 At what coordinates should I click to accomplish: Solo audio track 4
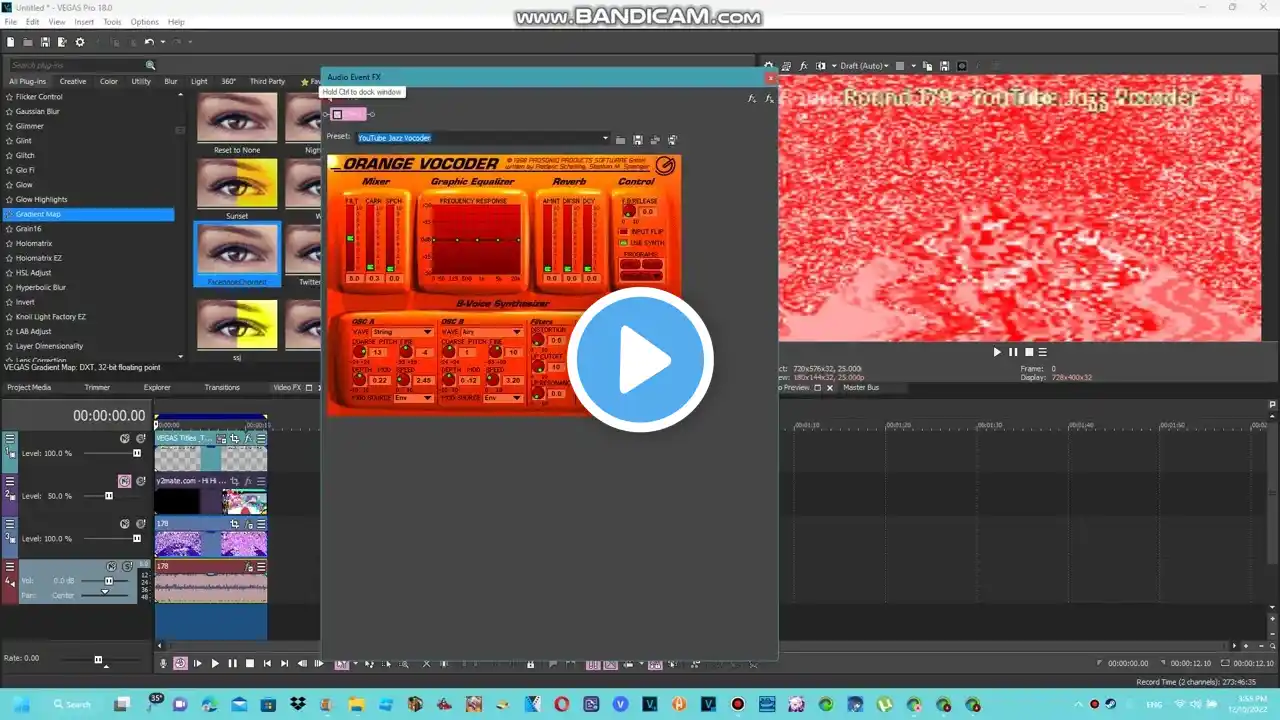[x=128, y=566]
